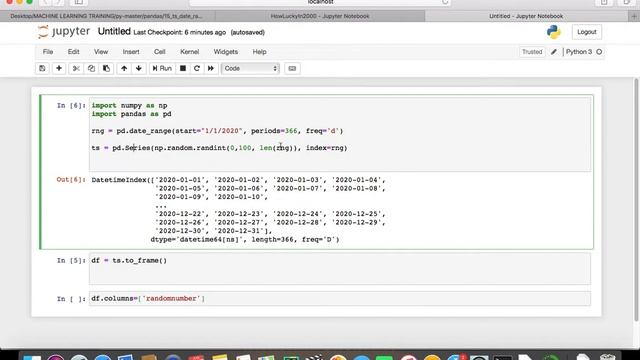Open the View menu
This screenshot has width=640, height=360.
coord(101,52)
